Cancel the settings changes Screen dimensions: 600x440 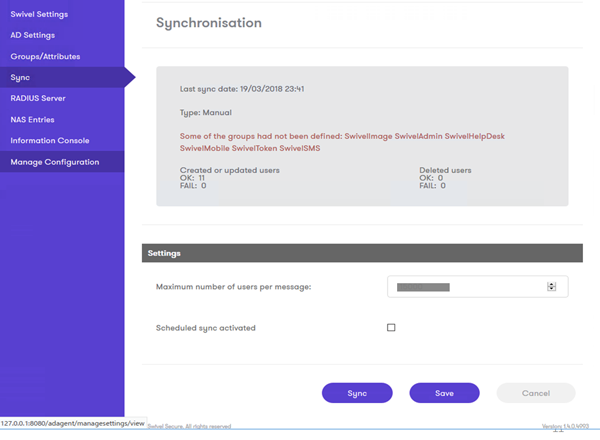(536, 393)
